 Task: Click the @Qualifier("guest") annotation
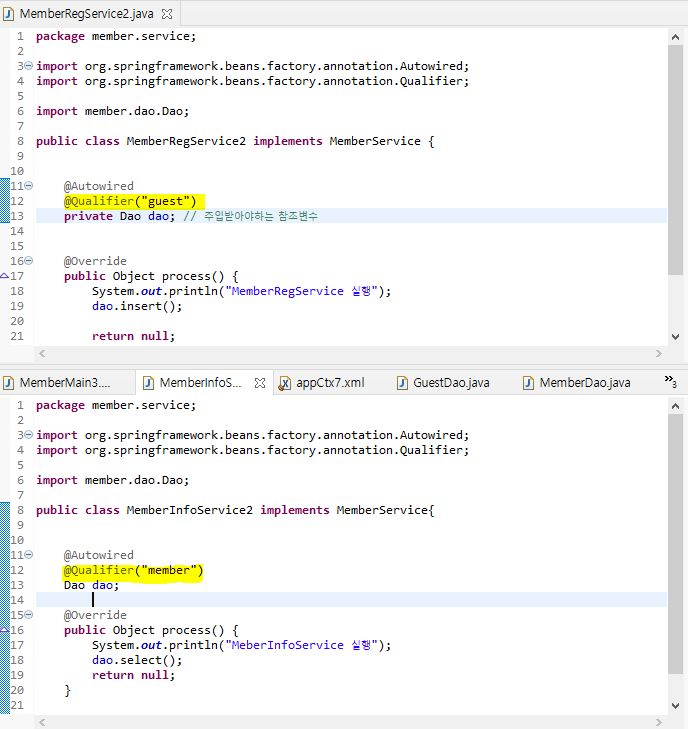(131, 201)
